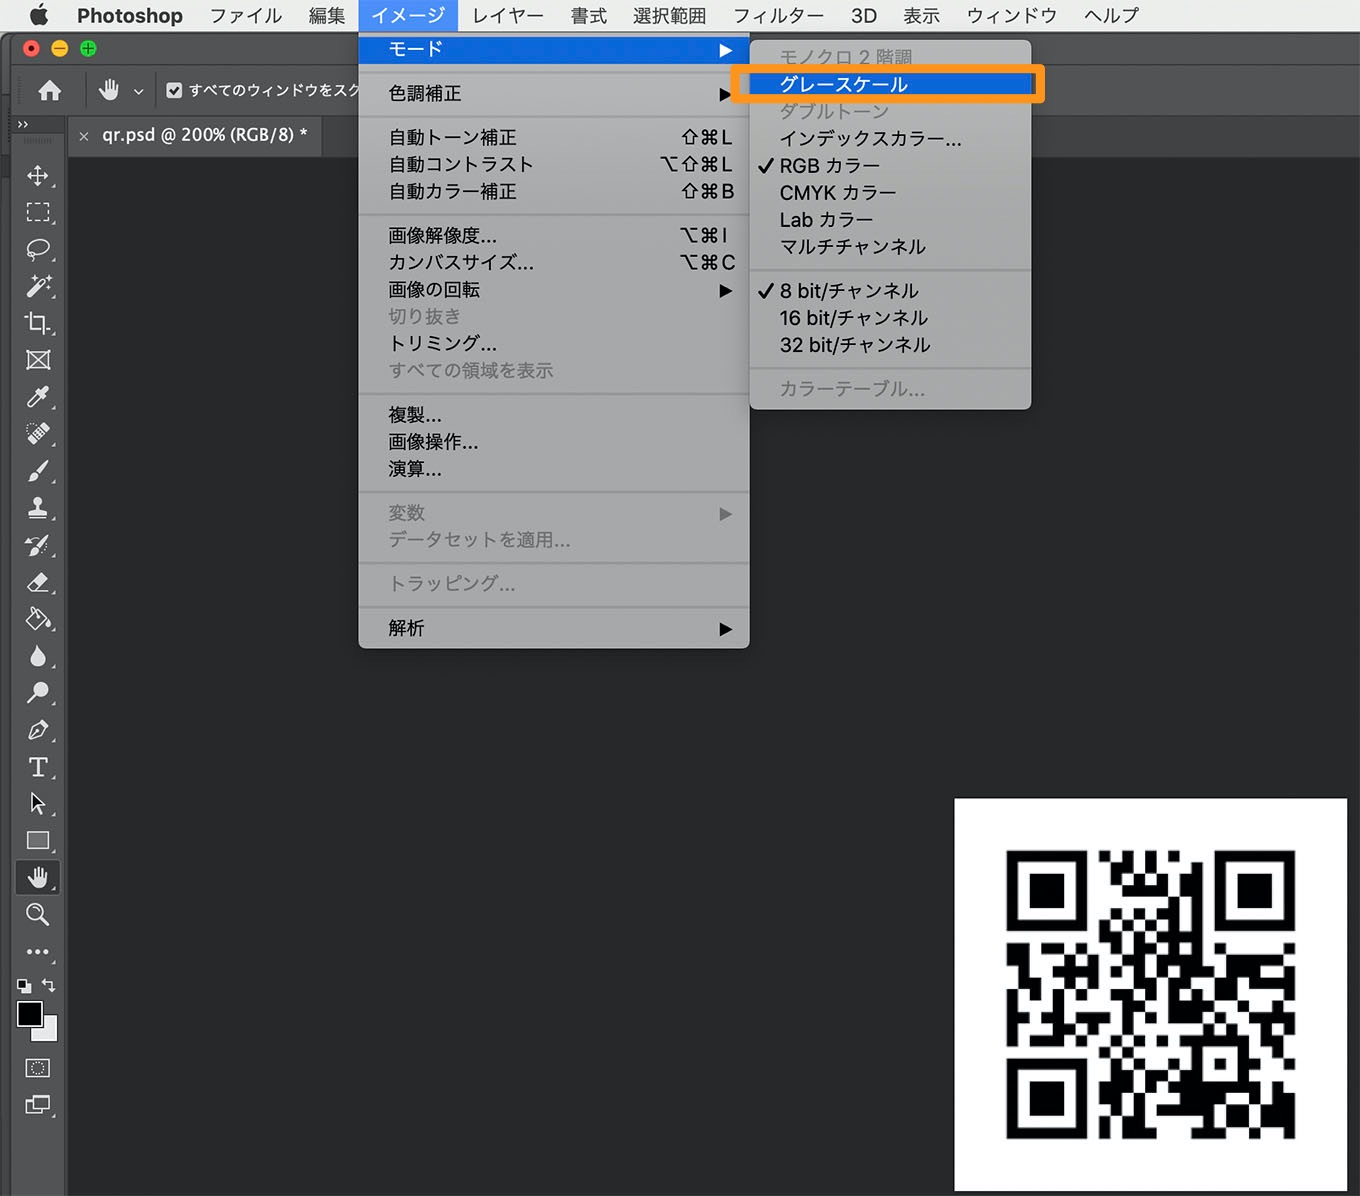The height and width of the screenshot is (1196, 1360).
Task: Expand the toolbar with double chevron
Action: click(x=23, y=124)
